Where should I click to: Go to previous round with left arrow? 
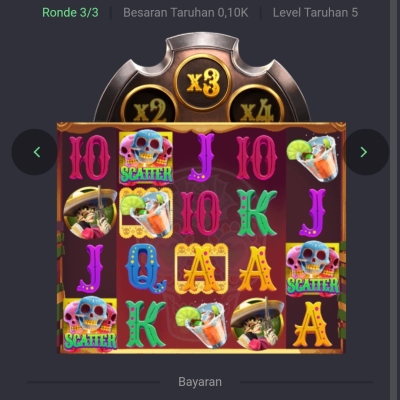pos(34,152)
